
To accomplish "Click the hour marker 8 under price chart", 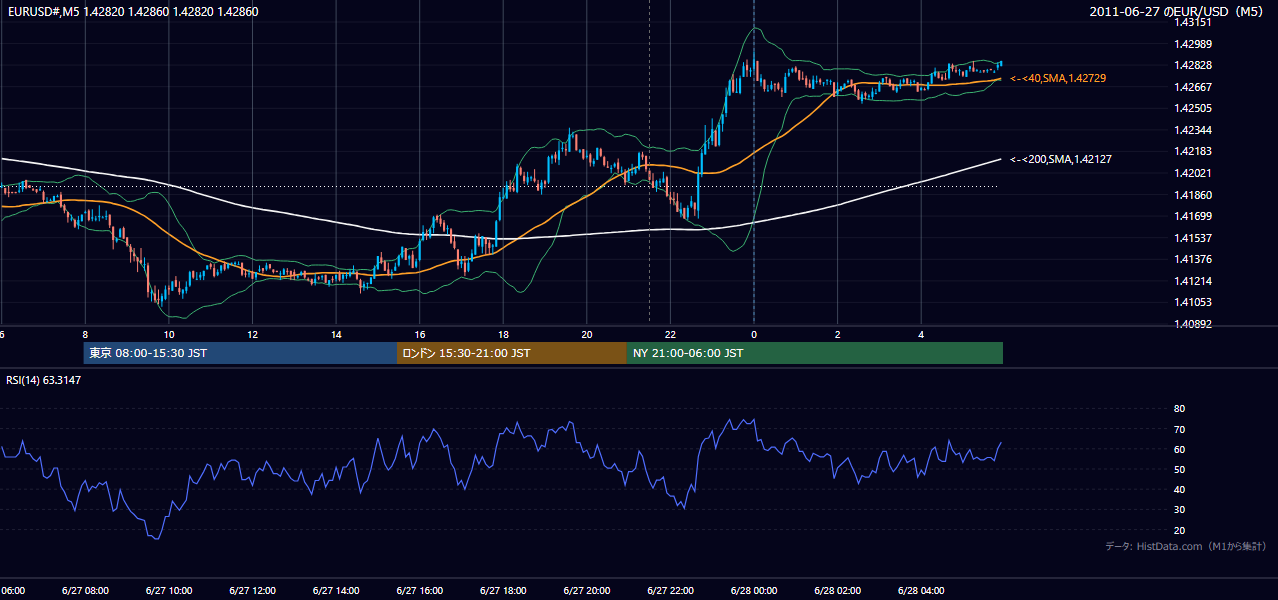I will [85, 335].
